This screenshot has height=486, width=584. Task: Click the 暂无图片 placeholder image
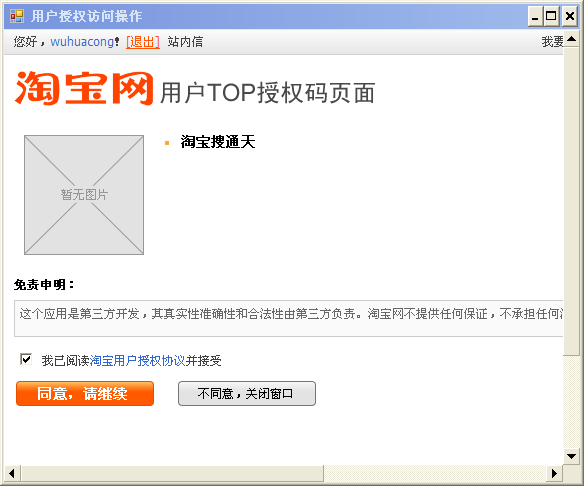point(84,195)
